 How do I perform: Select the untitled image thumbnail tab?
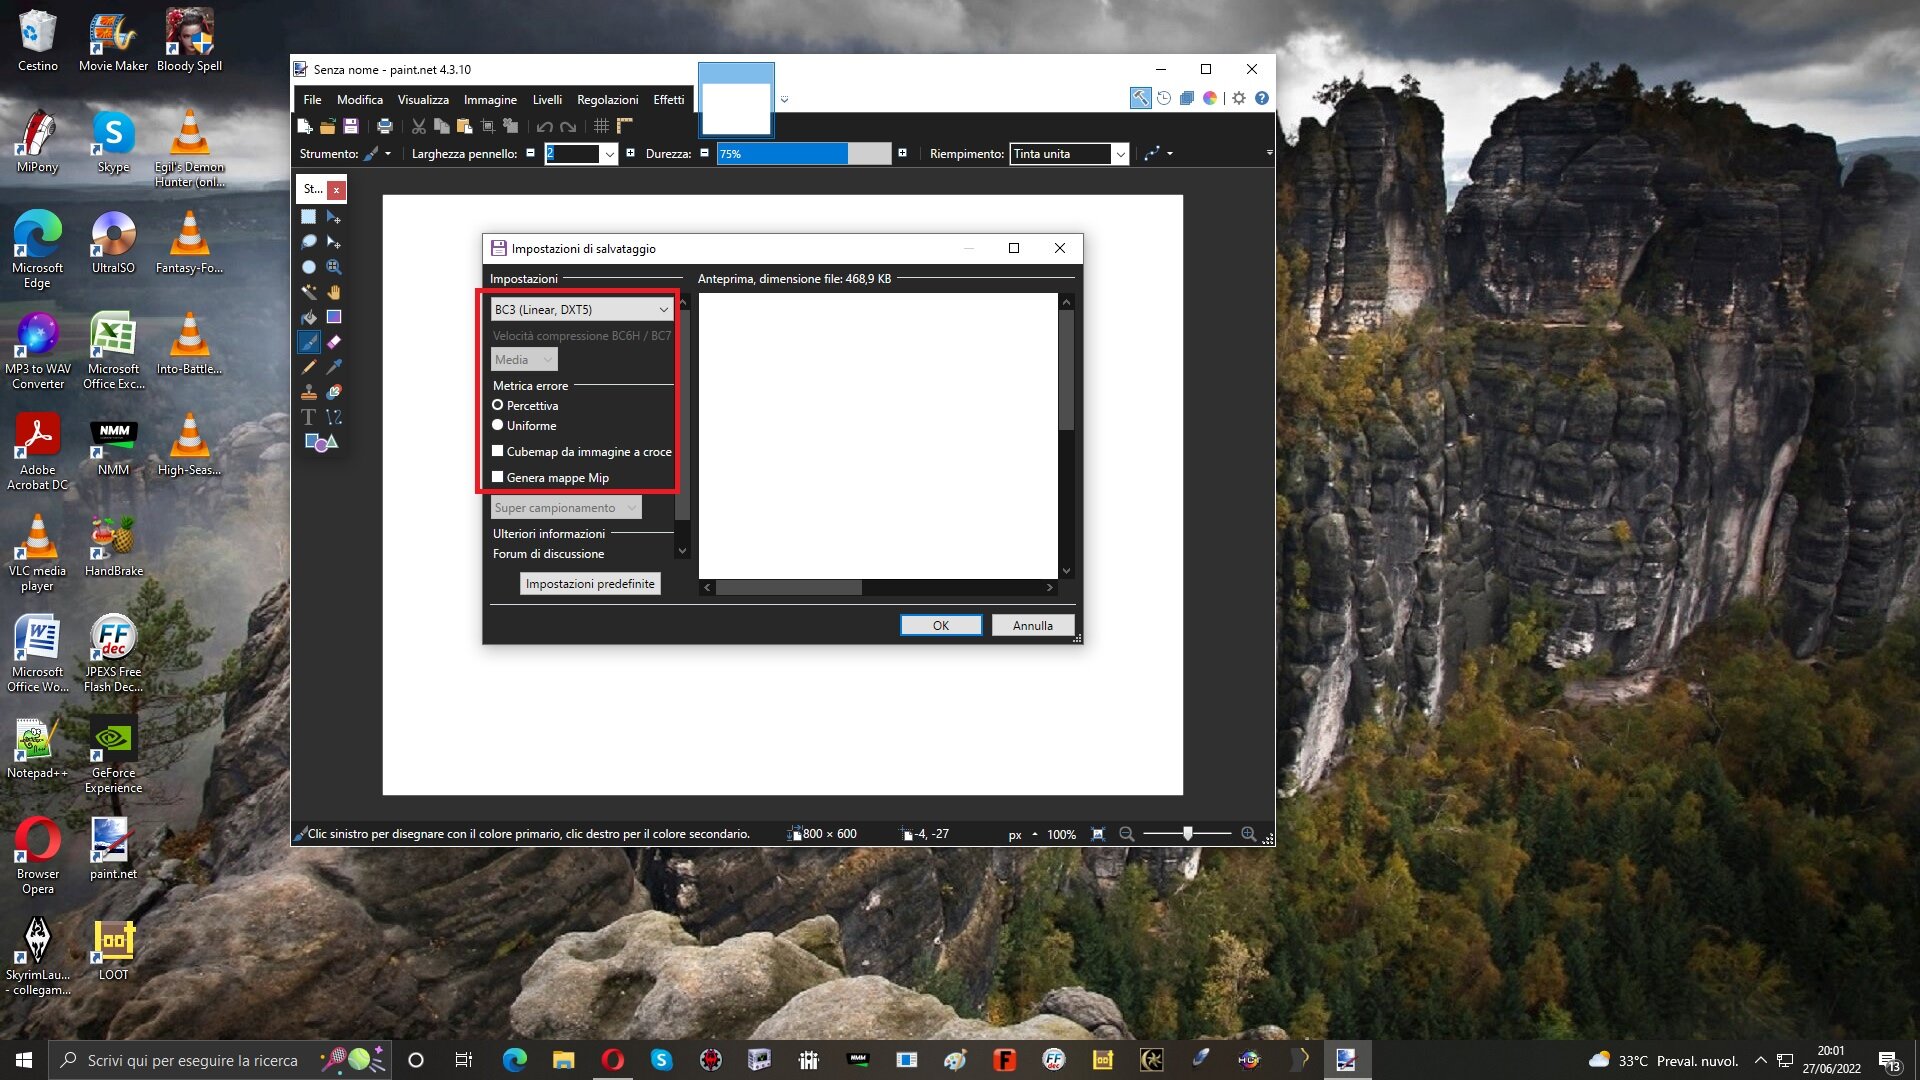click(736, 99)
